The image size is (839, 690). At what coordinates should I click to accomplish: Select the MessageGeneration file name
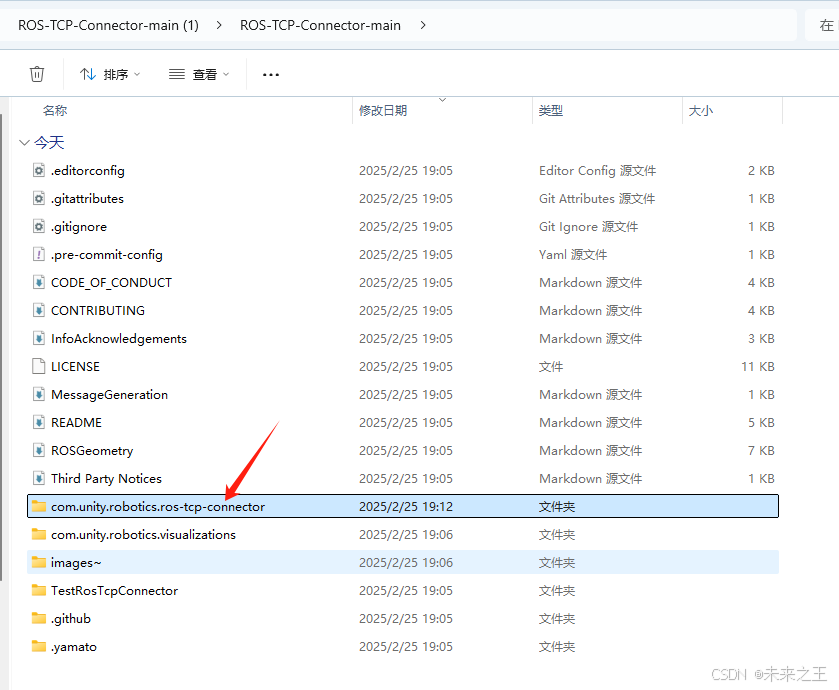pyautogui.click(x=109, y=394)
